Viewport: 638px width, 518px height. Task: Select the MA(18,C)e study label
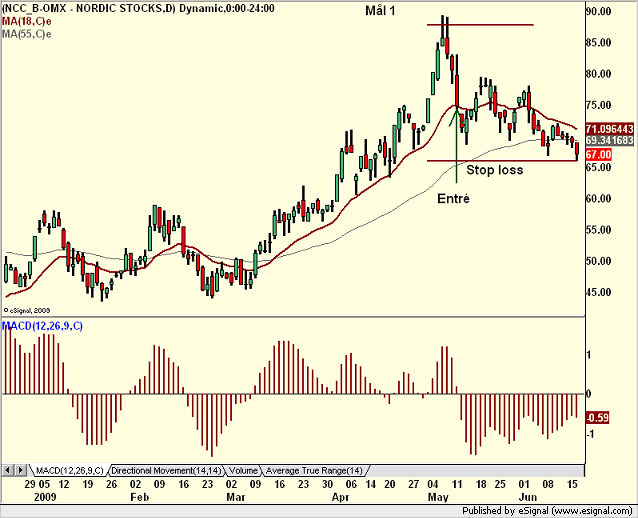26,21
